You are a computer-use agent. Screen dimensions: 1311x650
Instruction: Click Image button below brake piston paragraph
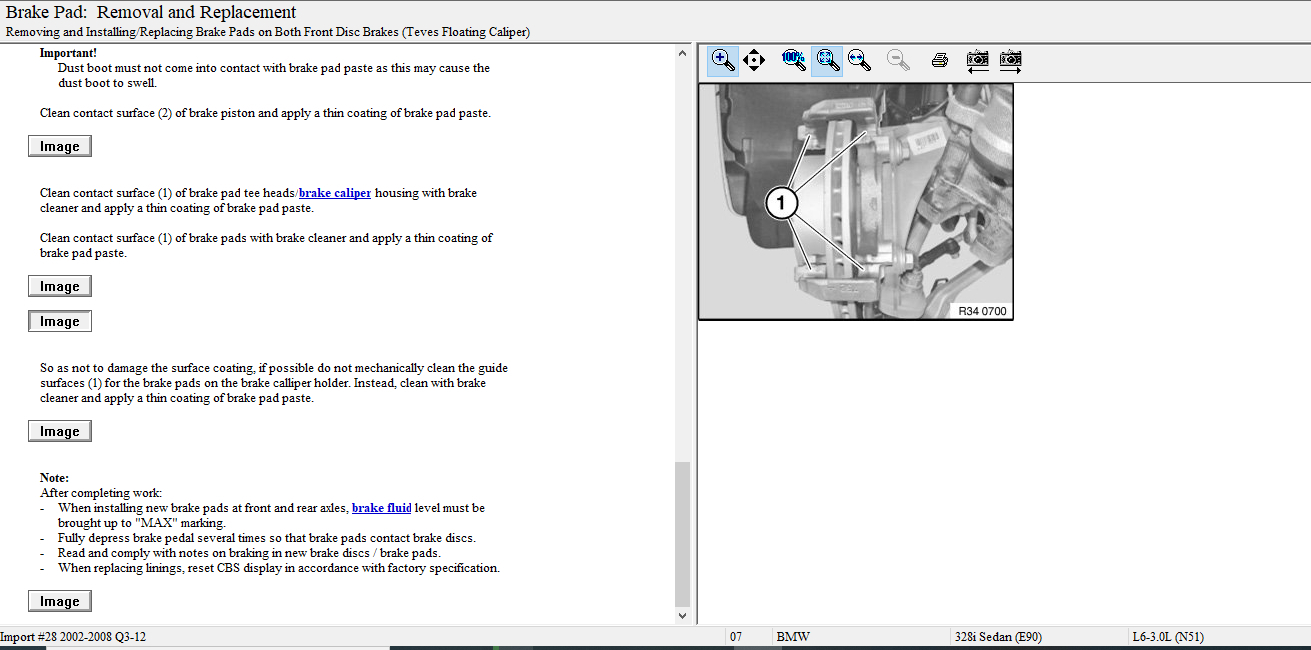point(60,146)
